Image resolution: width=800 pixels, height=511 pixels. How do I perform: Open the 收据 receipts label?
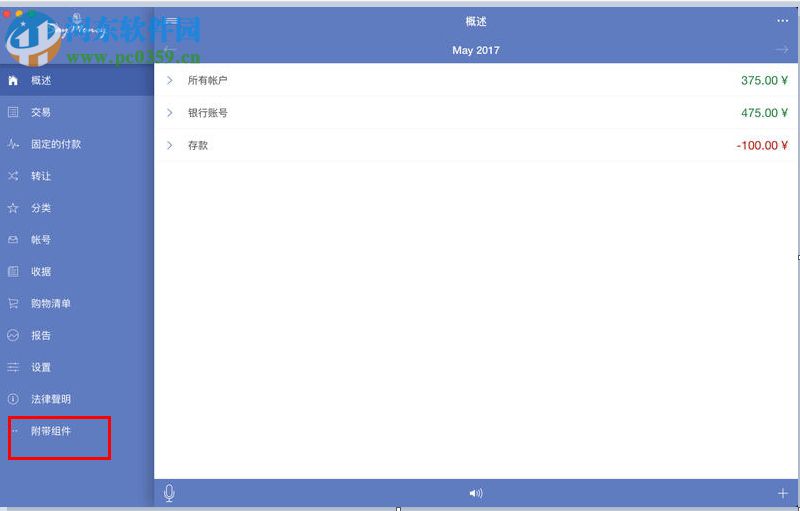pyautogui.click(x=41, y=271)
